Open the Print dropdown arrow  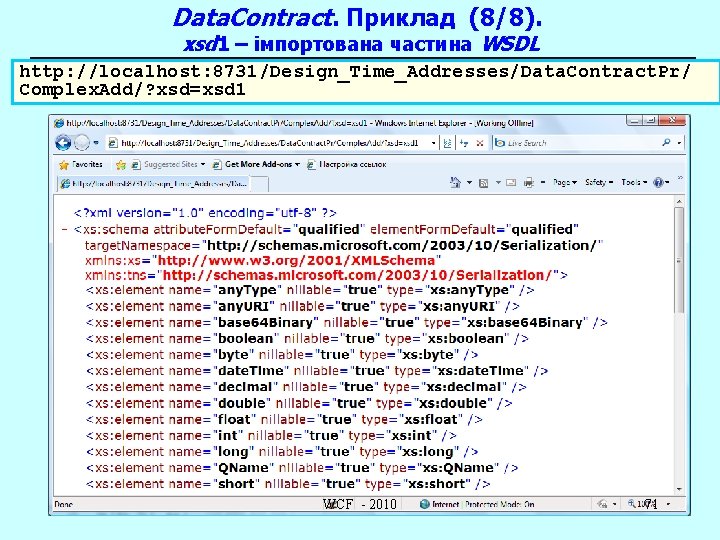[x=542, y=183]
